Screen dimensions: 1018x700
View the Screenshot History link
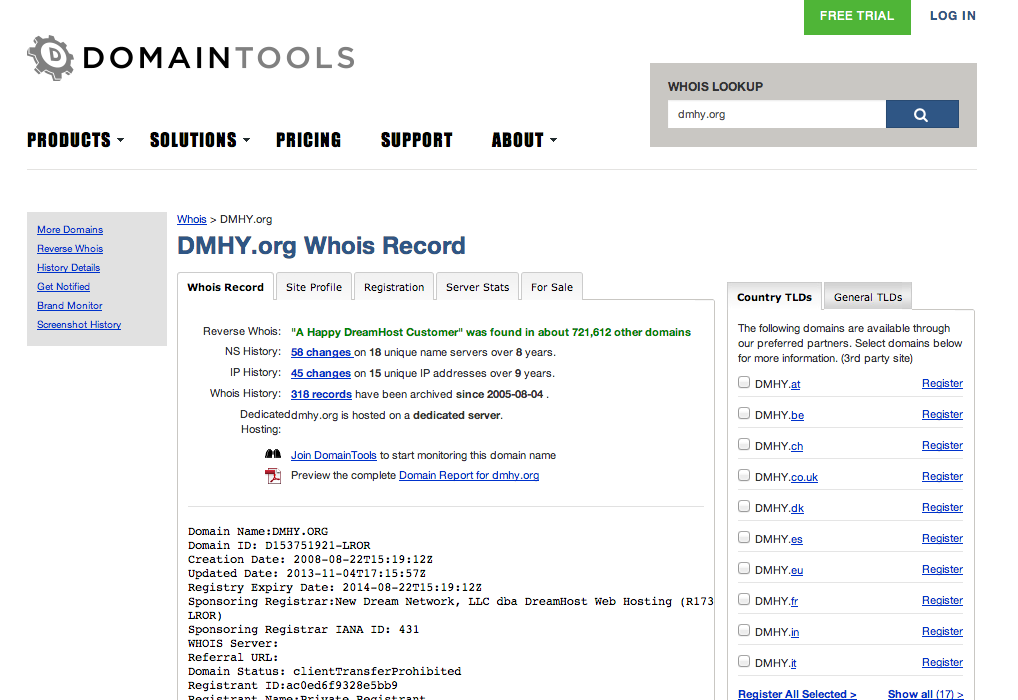(79, 325)
